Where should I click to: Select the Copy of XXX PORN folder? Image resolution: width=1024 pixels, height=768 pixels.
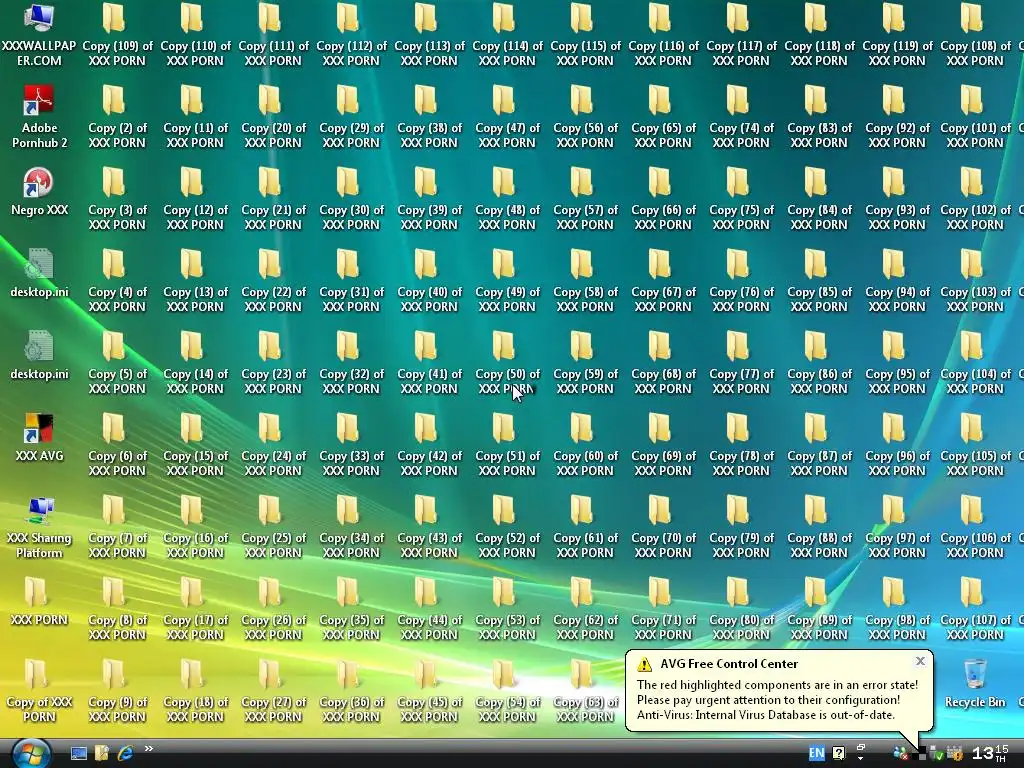click(39, 690)
